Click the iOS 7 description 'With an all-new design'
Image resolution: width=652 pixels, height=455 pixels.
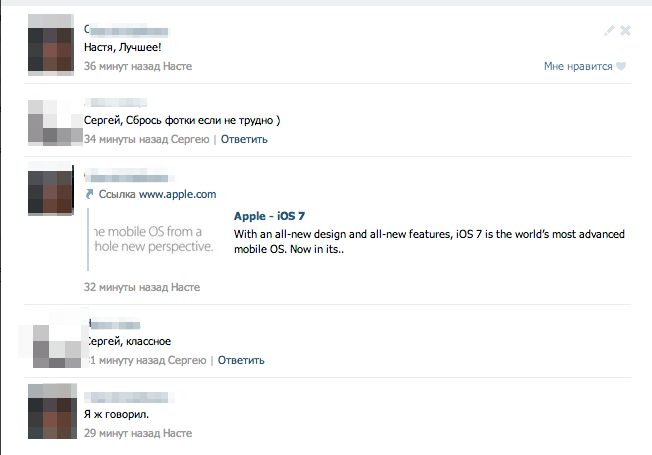tap(429, 242)
